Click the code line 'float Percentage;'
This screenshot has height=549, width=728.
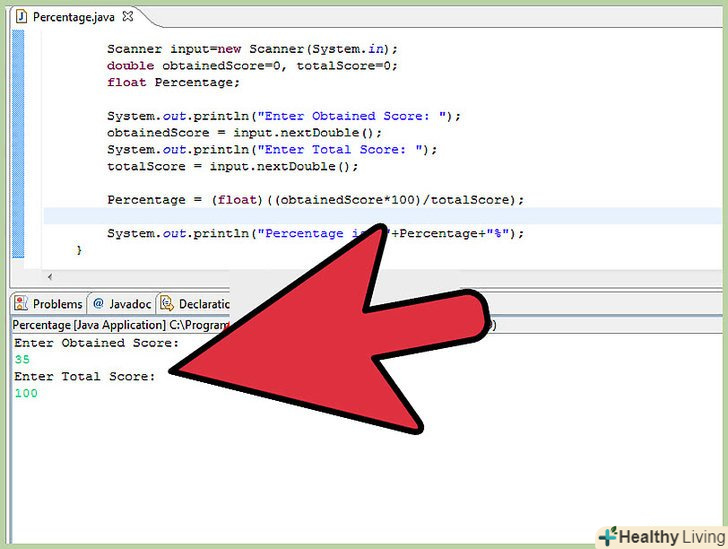pos(173,83)
